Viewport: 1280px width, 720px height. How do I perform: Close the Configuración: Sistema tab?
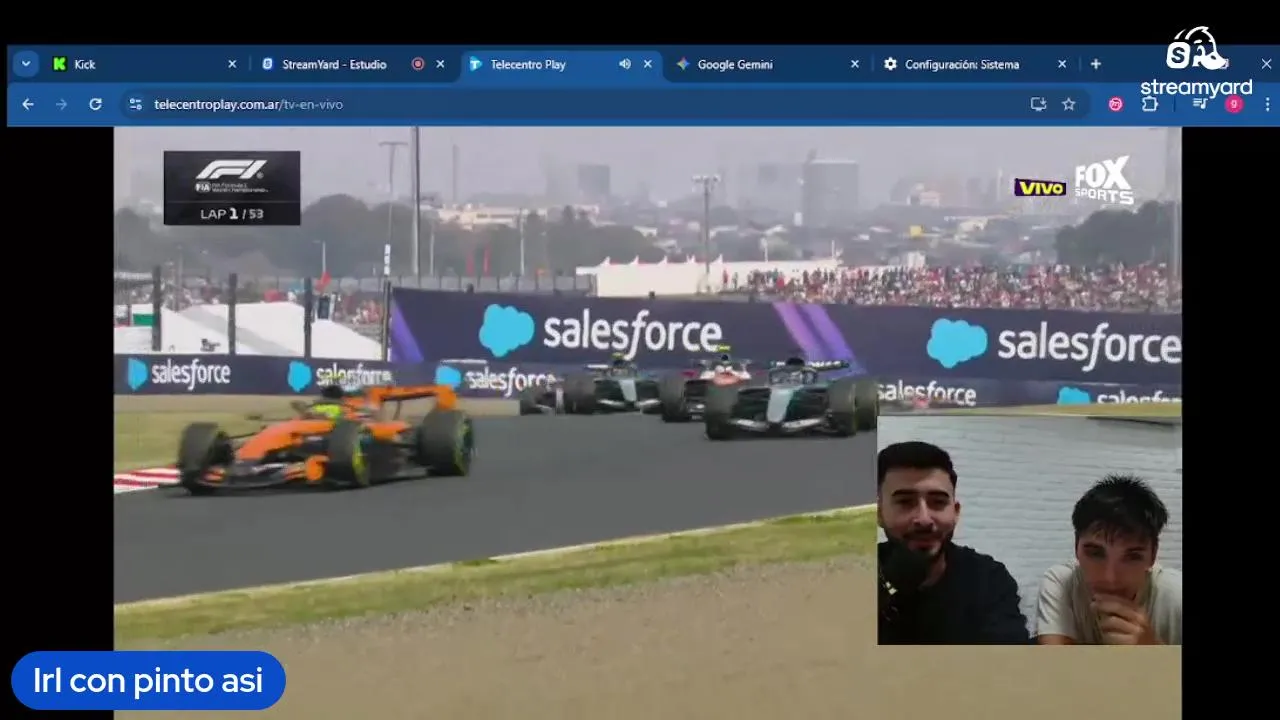click(x=1062, y=64)
